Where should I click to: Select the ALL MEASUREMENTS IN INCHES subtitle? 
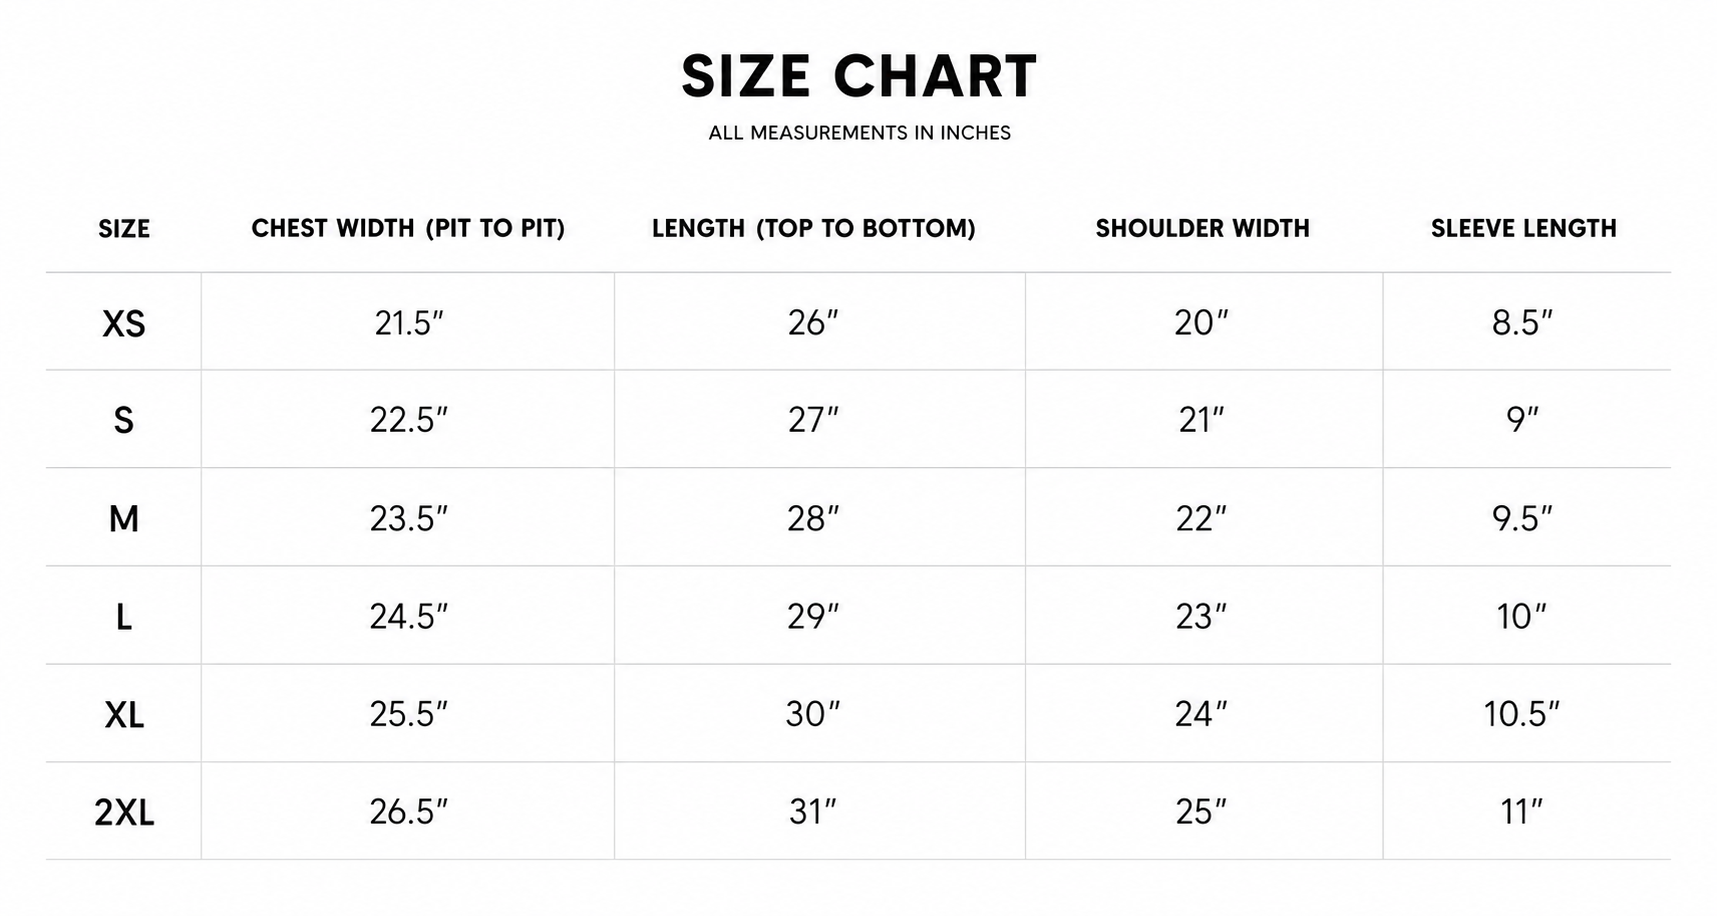pyautogui.click(x=859, y=133)
